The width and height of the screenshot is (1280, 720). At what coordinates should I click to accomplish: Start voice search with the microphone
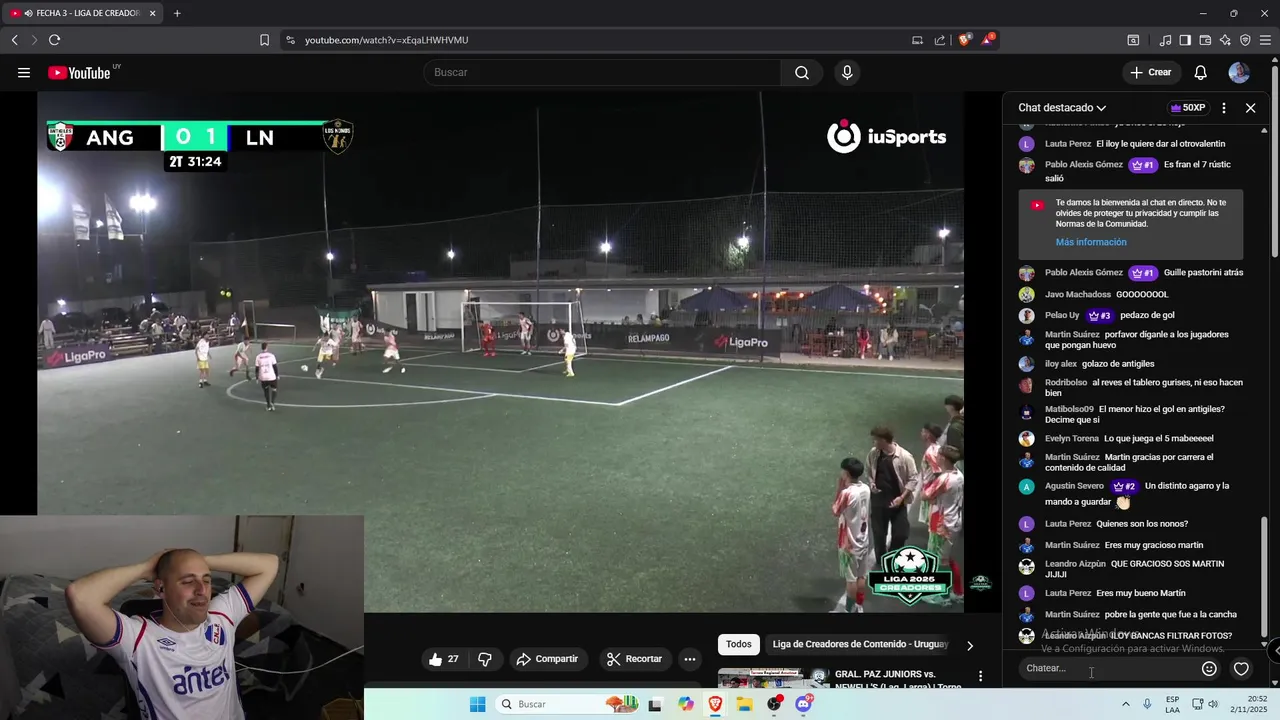847,72
